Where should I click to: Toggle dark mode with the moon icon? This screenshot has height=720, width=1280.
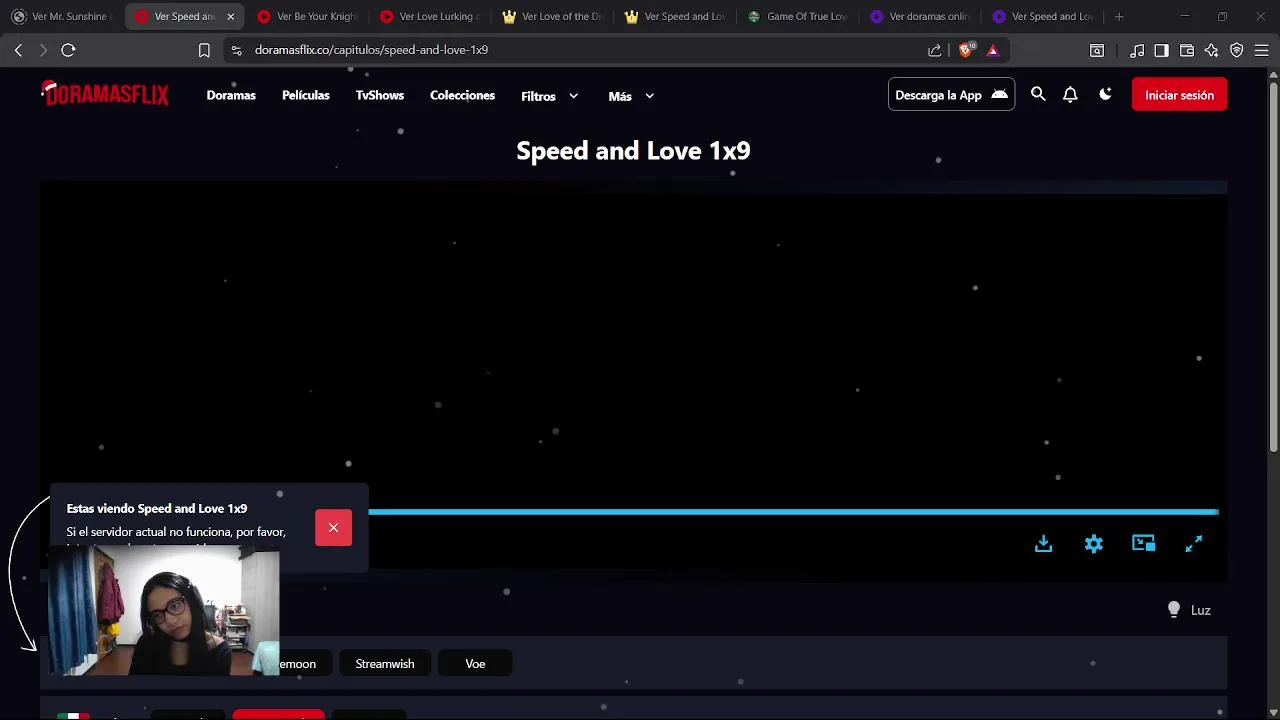1105,94
